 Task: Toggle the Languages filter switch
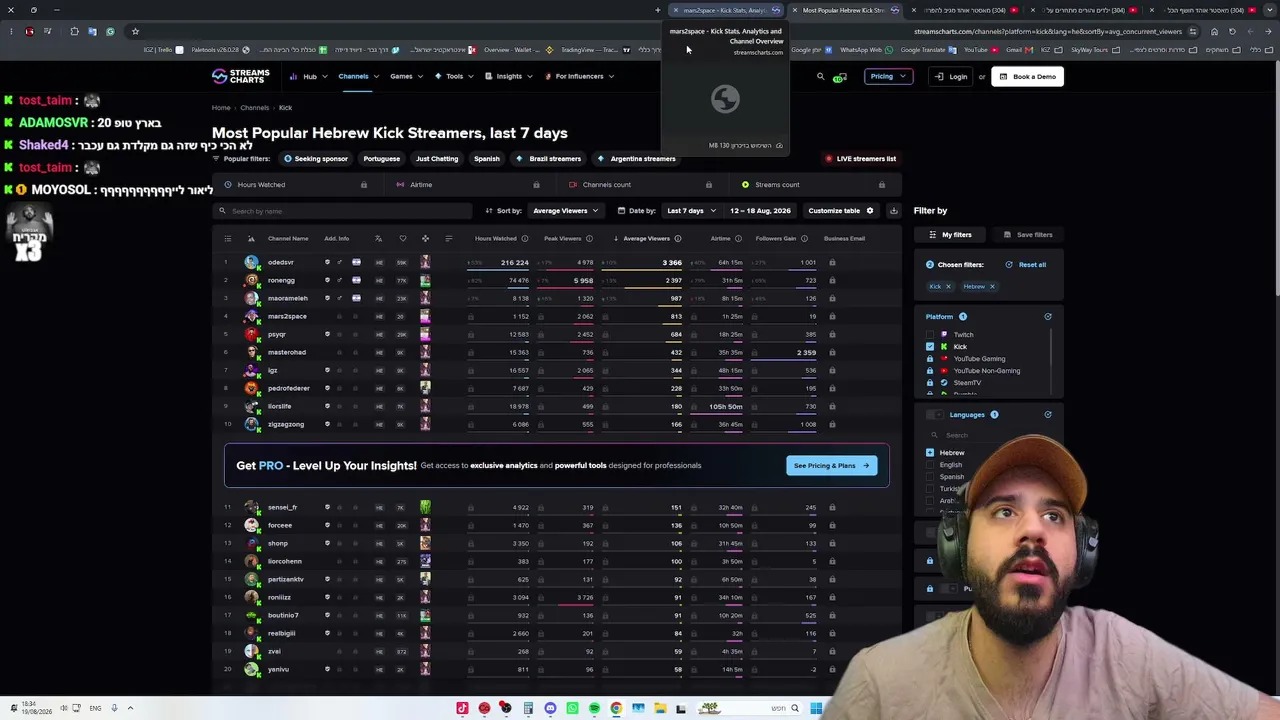tap(934, 414)
